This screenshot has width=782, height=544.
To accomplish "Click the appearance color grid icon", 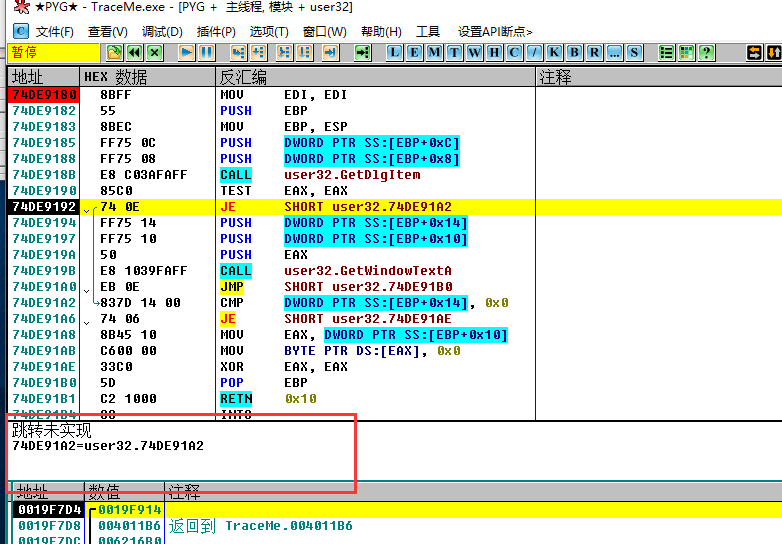I will point(687,52).
